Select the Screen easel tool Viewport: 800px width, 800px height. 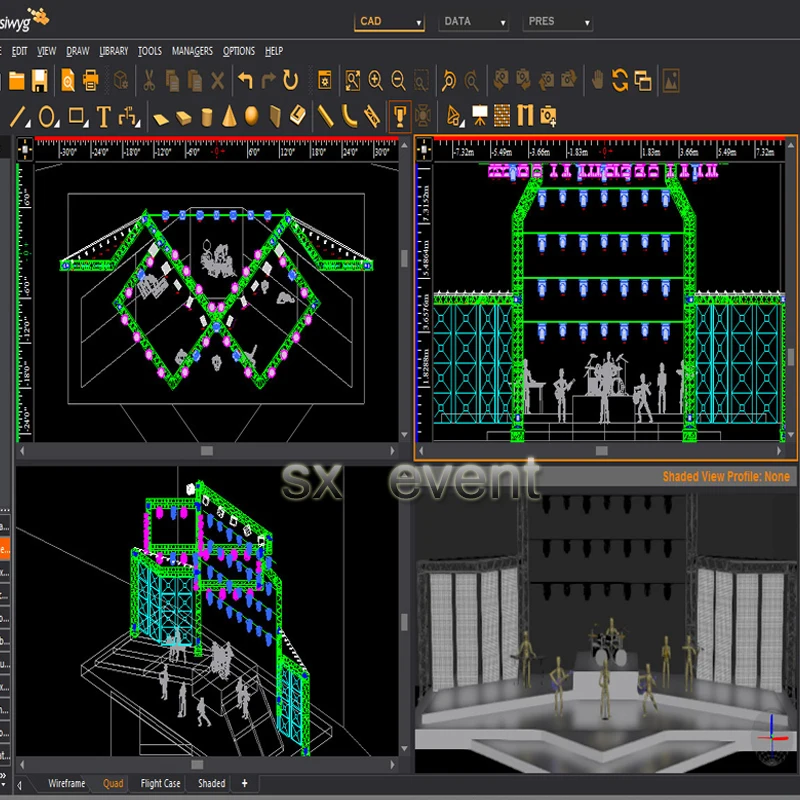479,116
